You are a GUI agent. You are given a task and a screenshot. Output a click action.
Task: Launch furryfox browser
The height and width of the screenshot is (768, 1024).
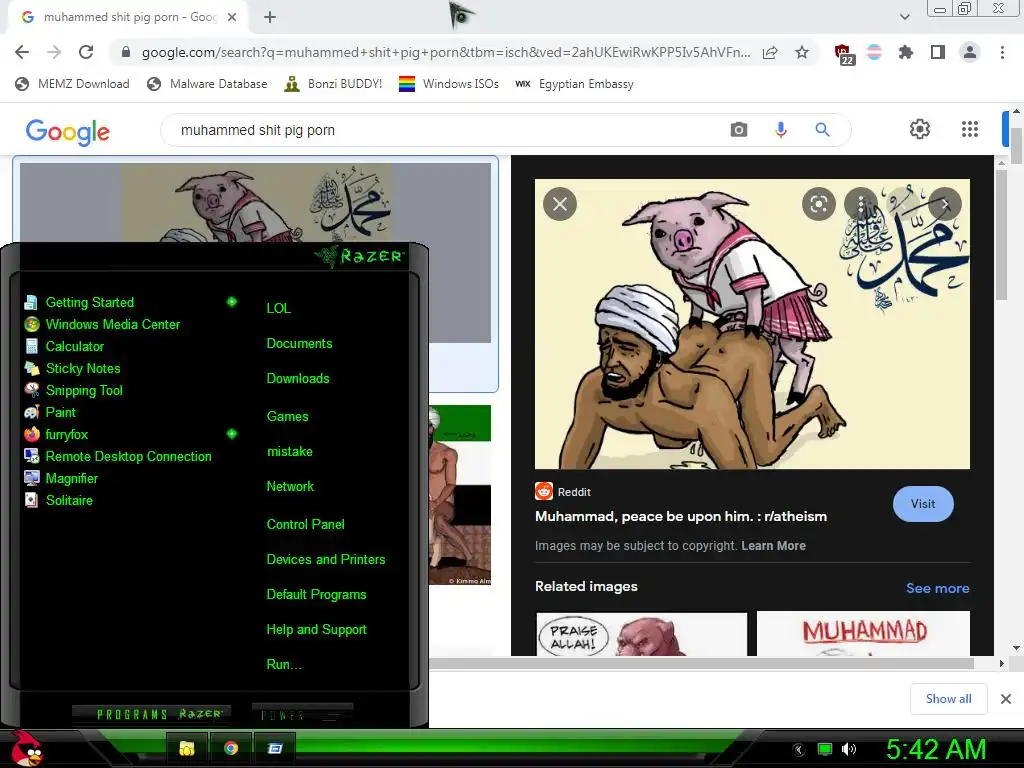coord(56,434)
